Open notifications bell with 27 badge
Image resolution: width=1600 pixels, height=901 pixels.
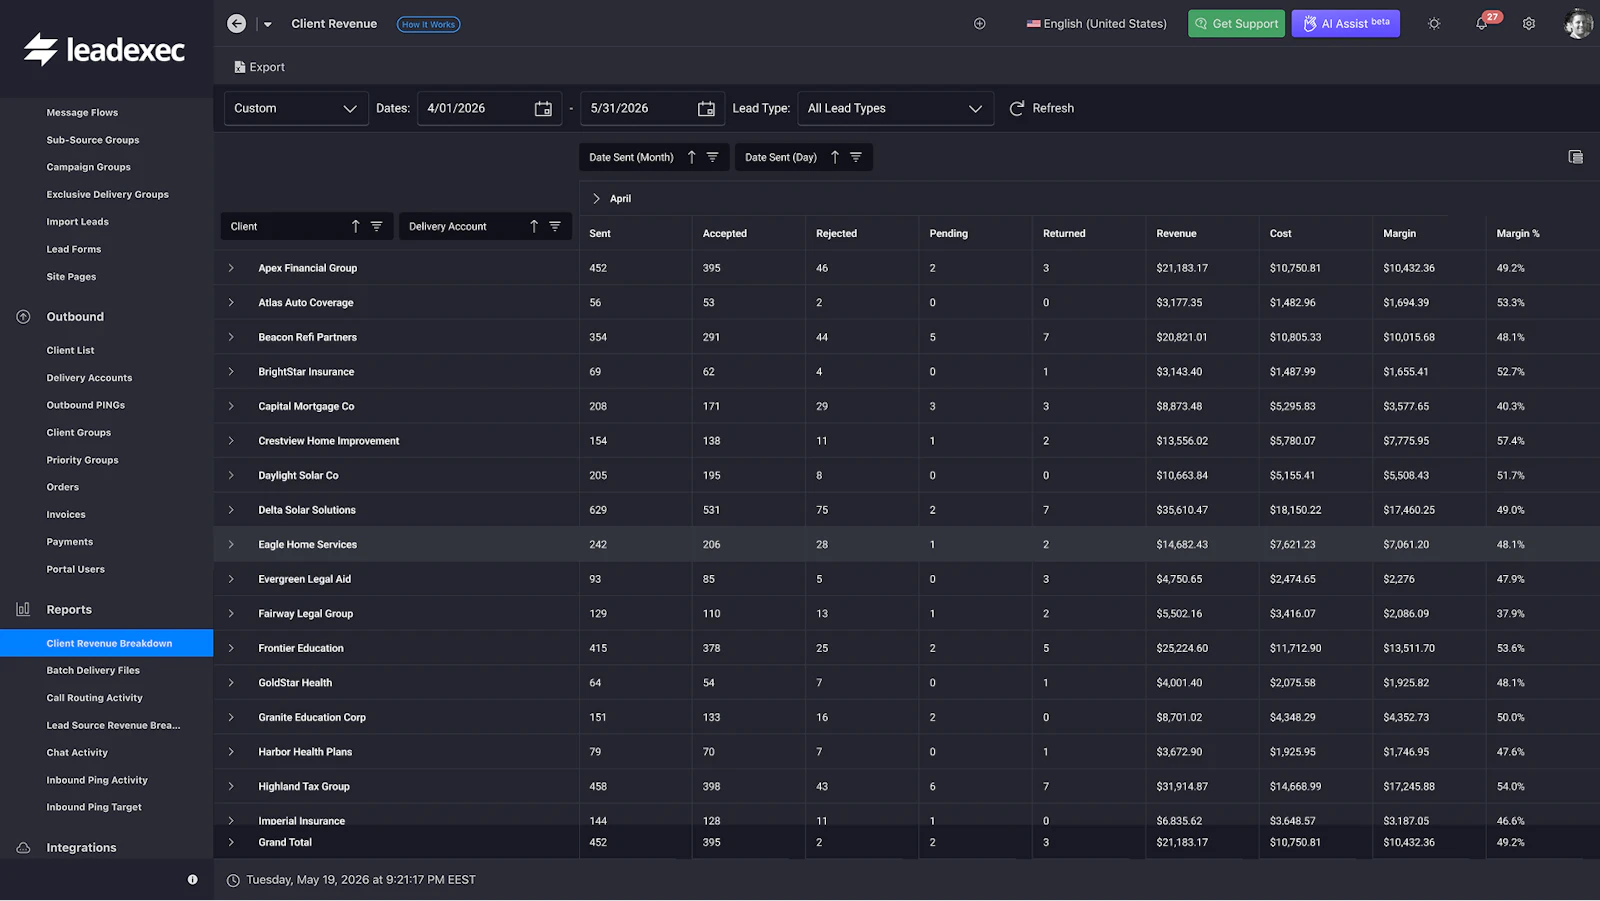[1482, 24]
